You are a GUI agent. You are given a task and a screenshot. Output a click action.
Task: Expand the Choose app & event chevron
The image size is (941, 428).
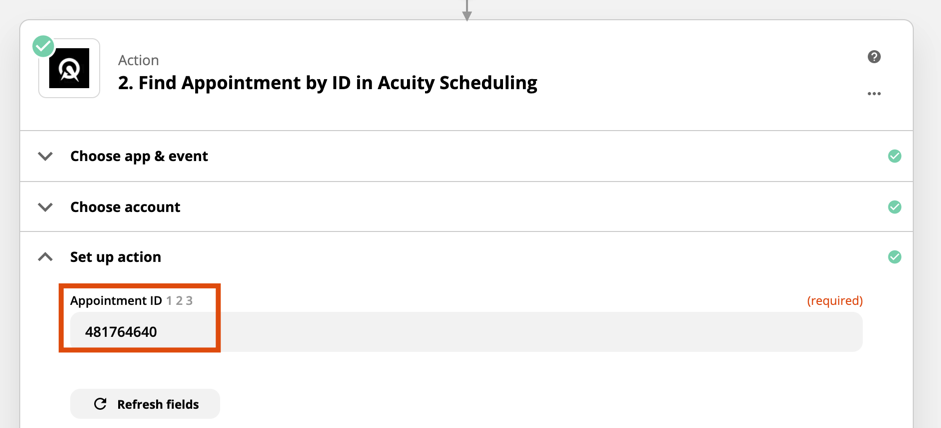(45, 156)
